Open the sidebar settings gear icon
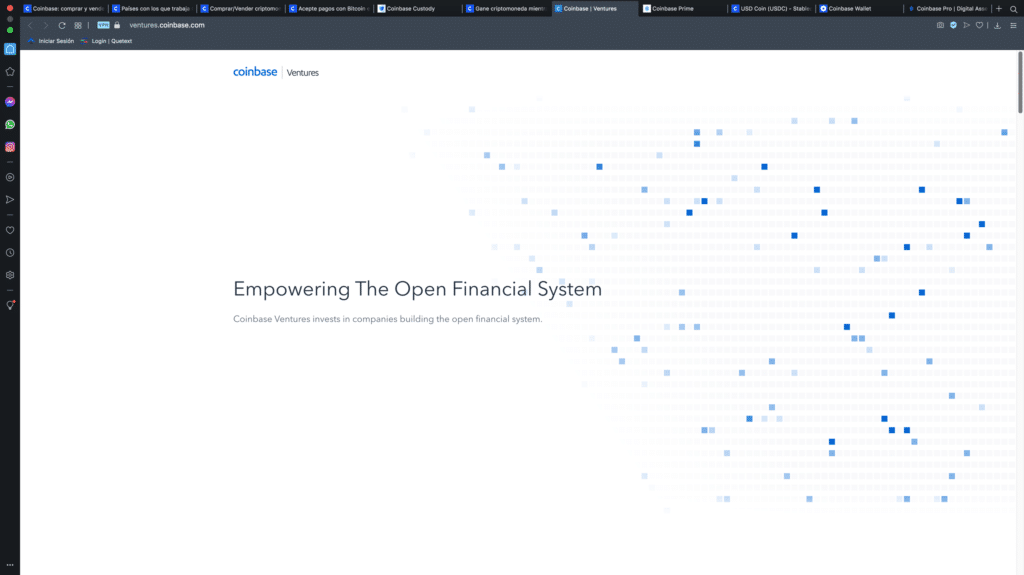Image resolution: width=1024 pixels, height=575 pixels. (x=10, y=275)
